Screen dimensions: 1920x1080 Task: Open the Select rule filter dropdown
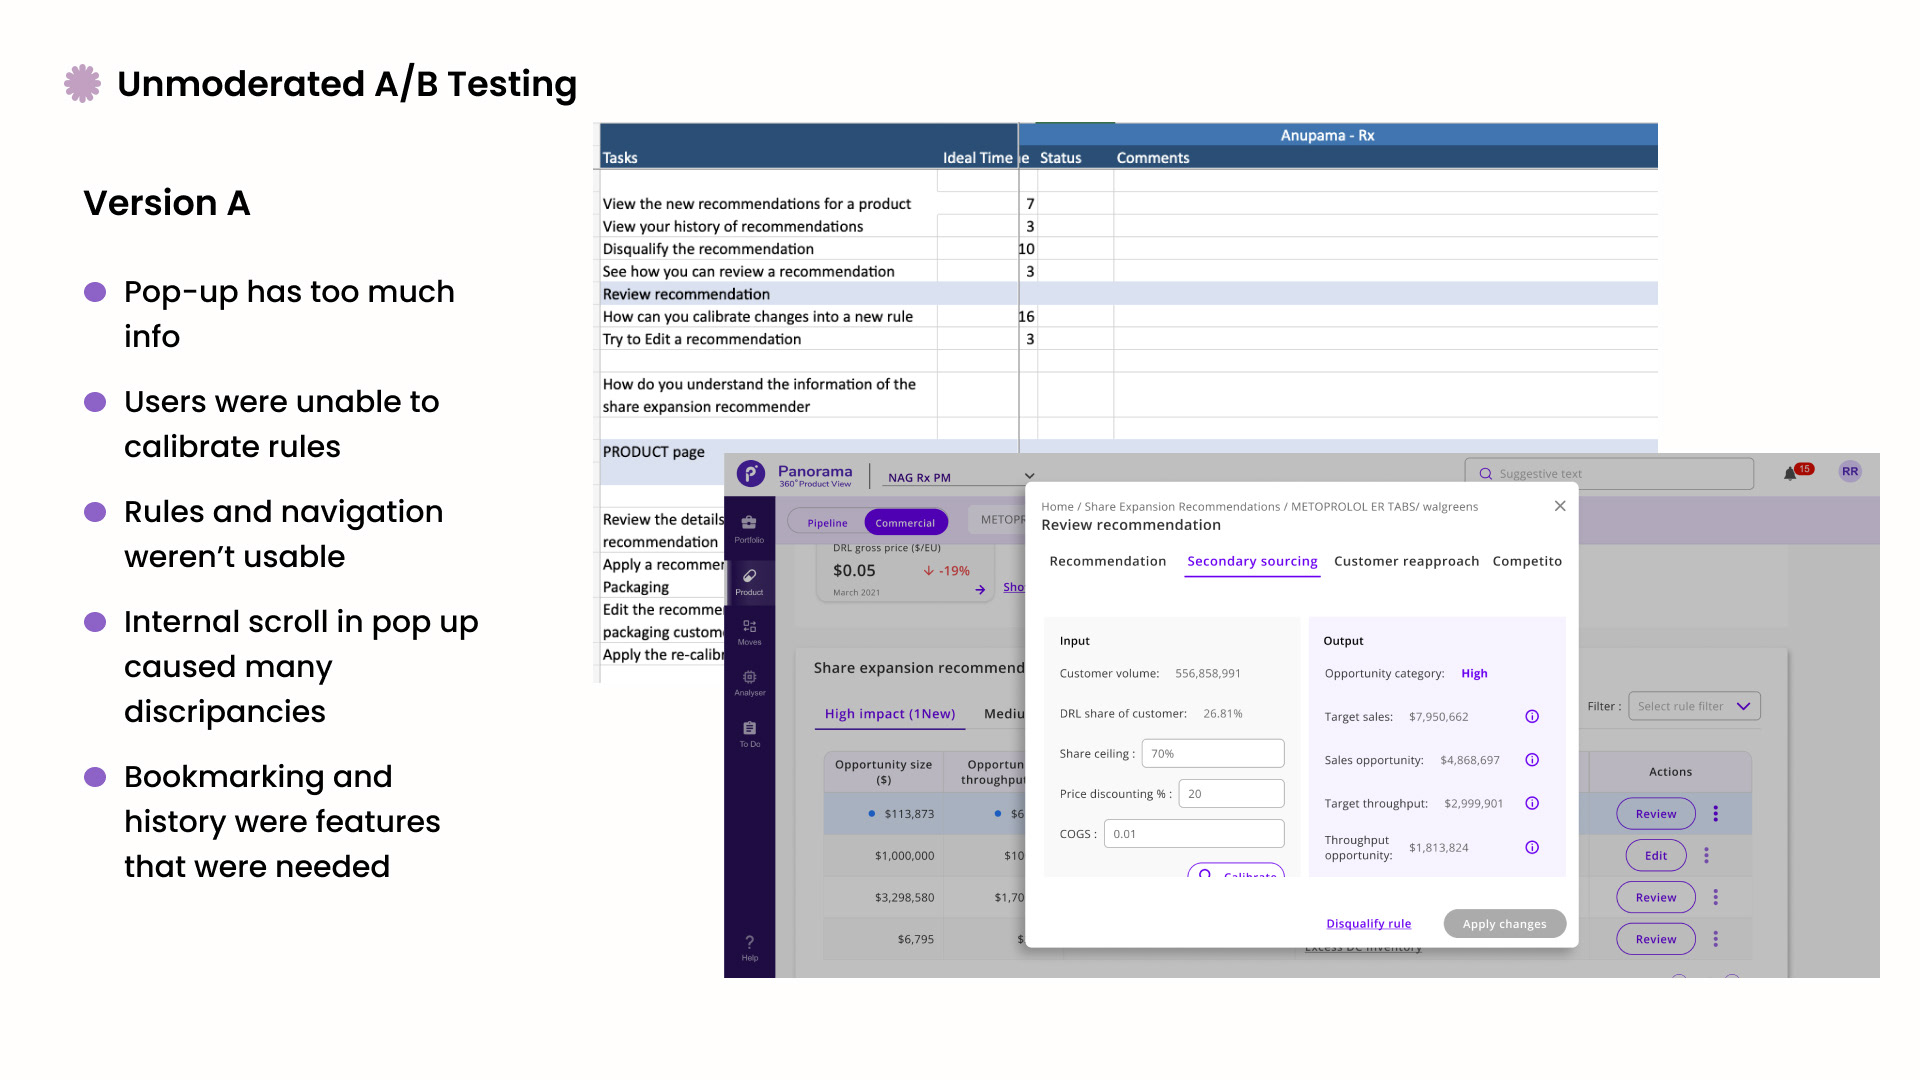pos(1693,706)
